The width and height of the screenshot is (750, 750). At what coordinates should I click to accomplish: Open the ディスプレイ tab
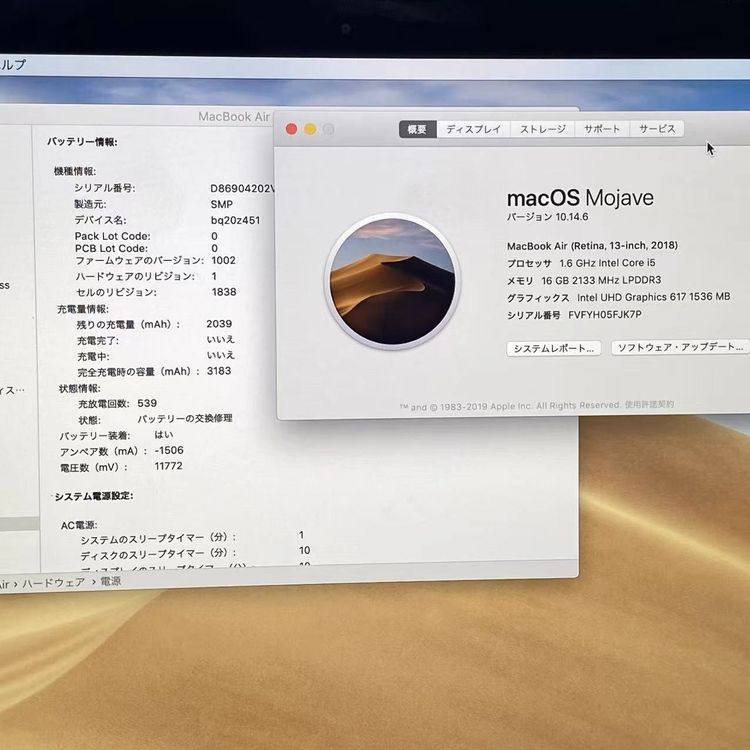click(x=474, y=129)
